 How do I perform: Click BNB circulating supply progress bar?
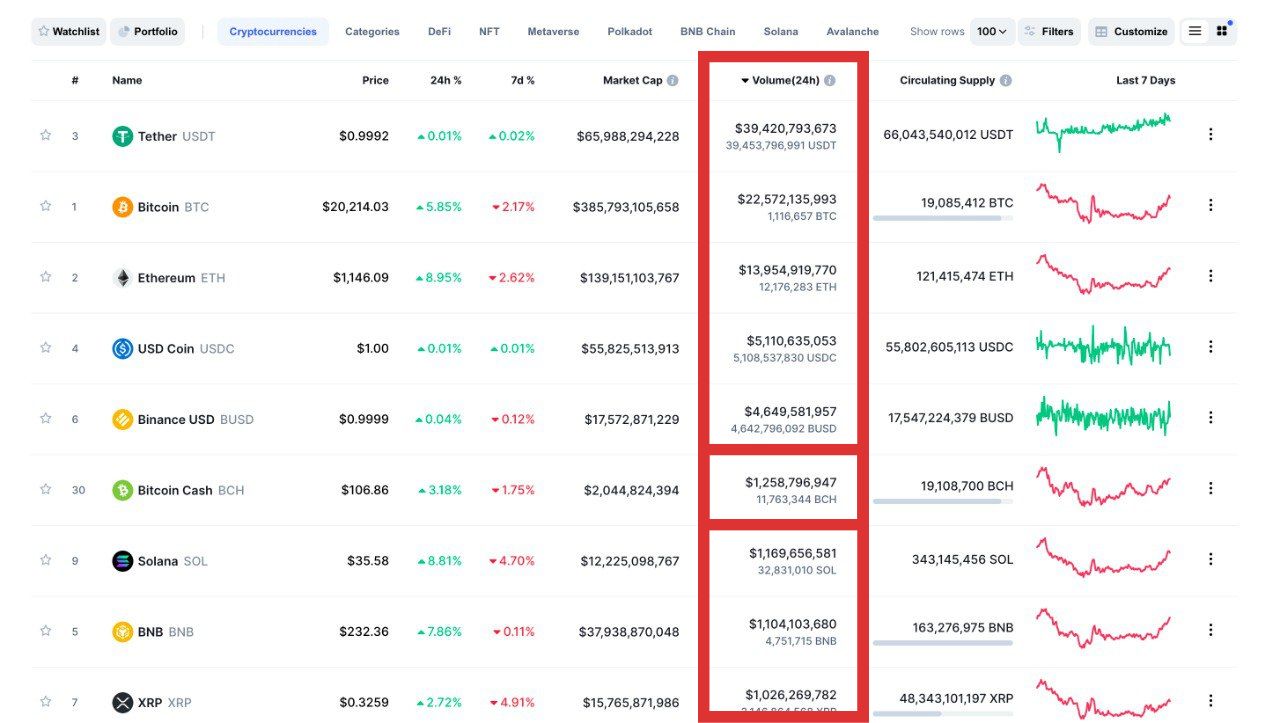[943, 643]
